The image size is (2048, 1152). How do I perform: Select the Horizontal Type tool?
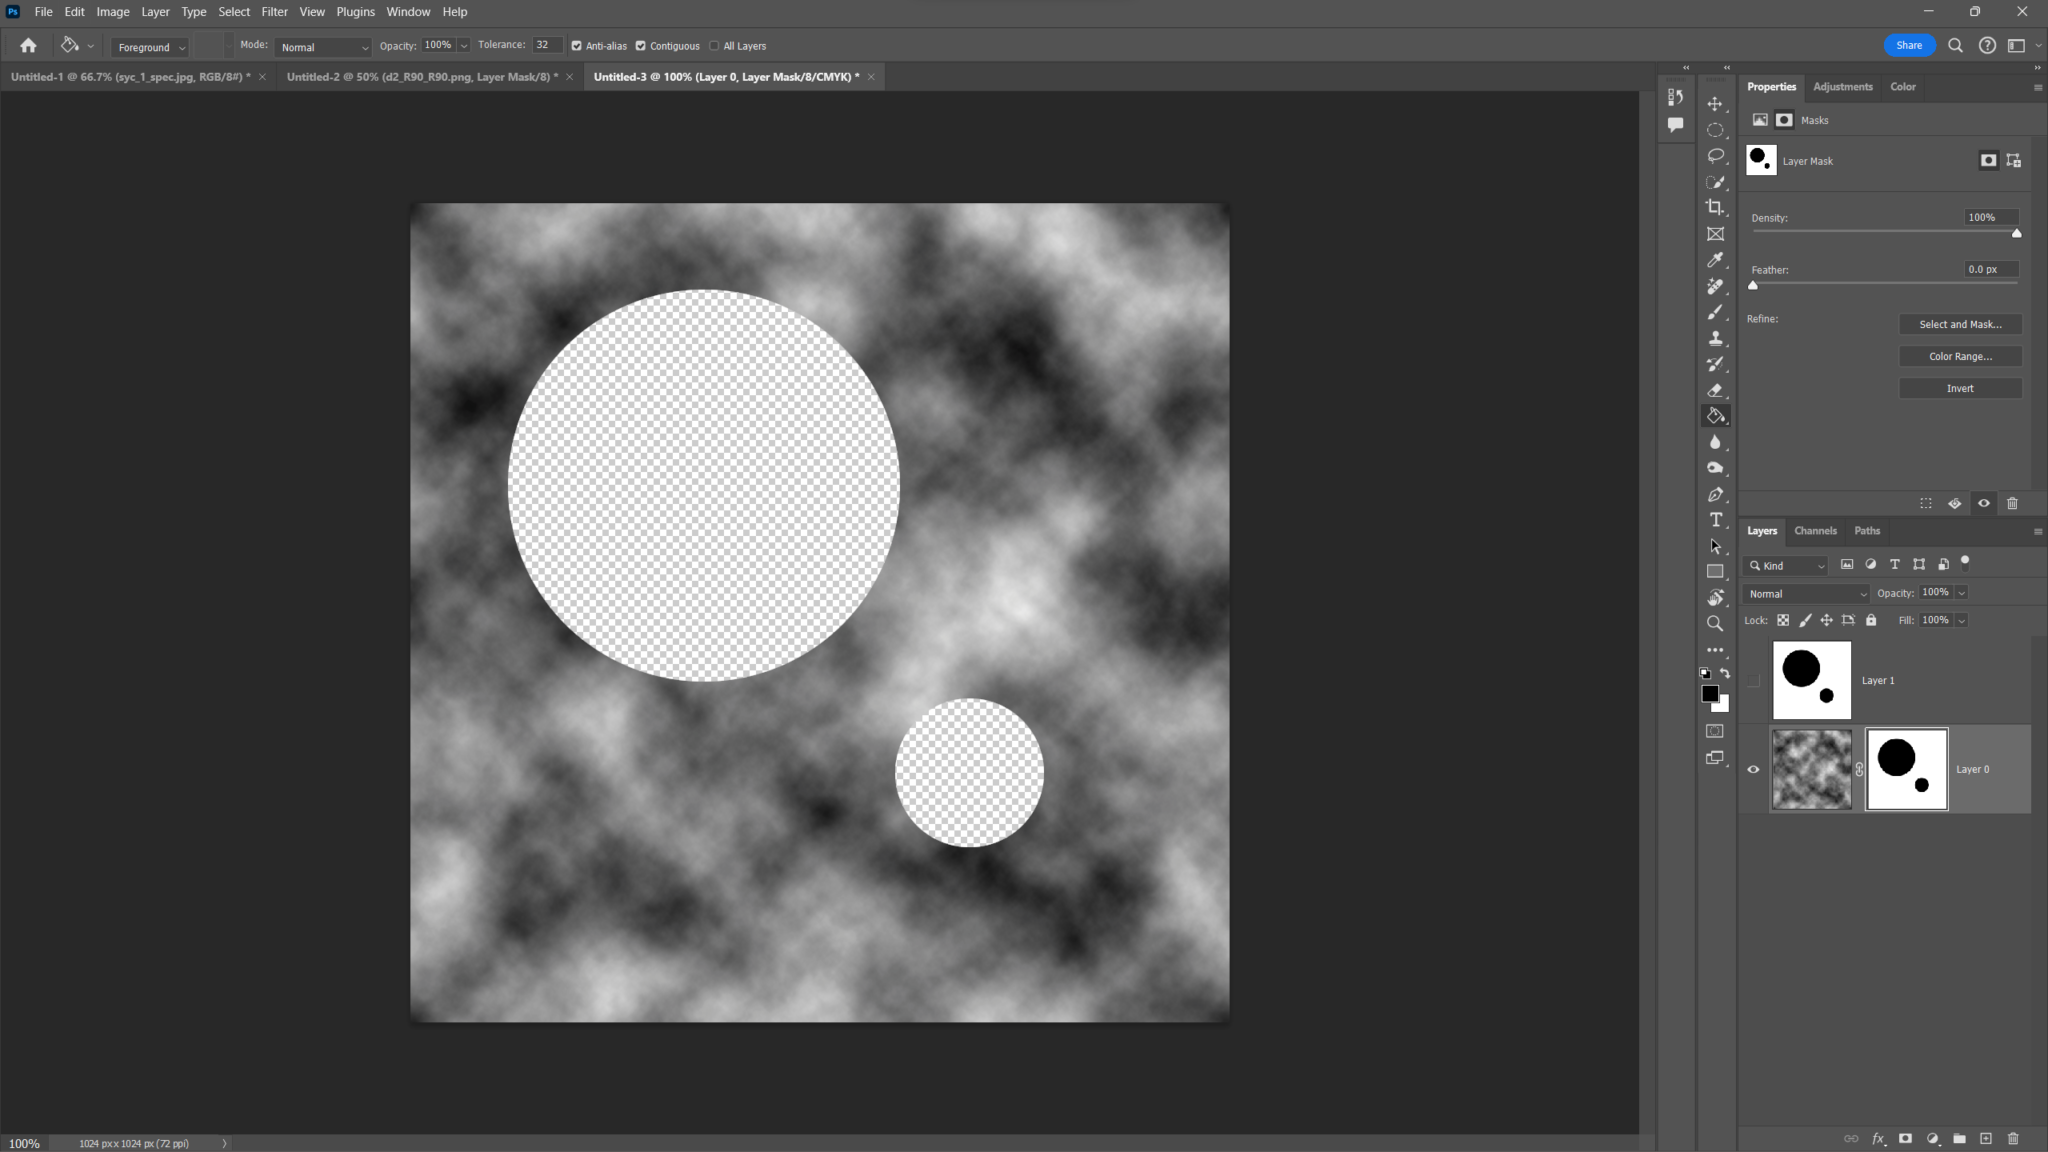pos(1716,519)
